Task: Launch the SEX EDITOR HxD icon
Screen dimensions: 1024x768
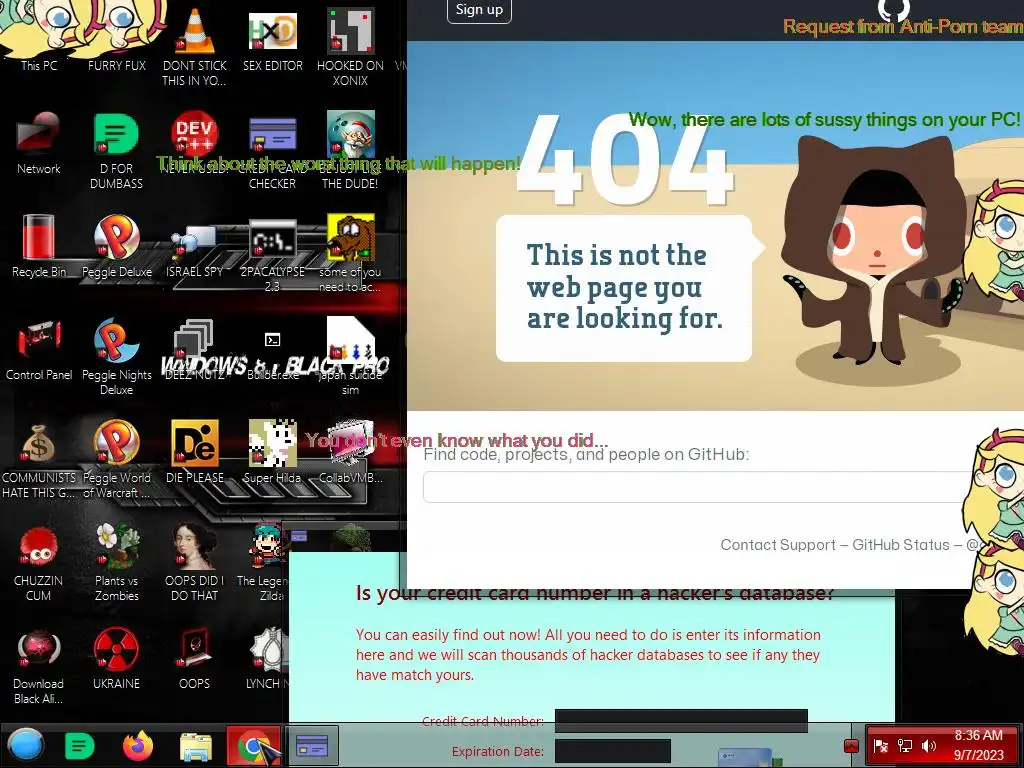Action: [272, 39]
